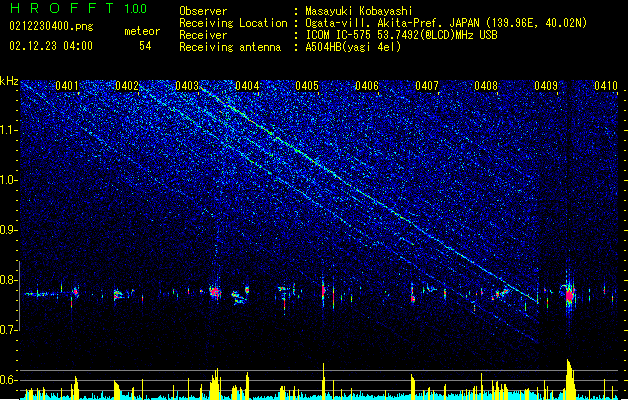
Task: Click the large red meteor echo near 0409
Action: pos(569,295)
